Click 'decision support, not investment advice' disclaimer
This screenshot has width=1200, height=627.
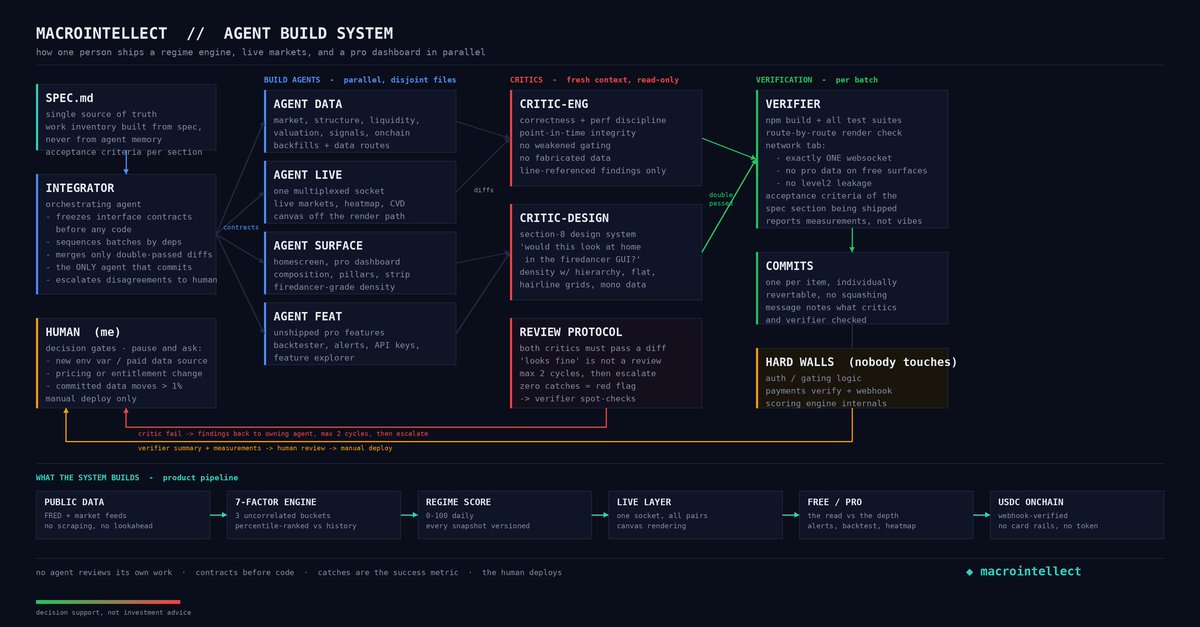(x=114, y=612)
